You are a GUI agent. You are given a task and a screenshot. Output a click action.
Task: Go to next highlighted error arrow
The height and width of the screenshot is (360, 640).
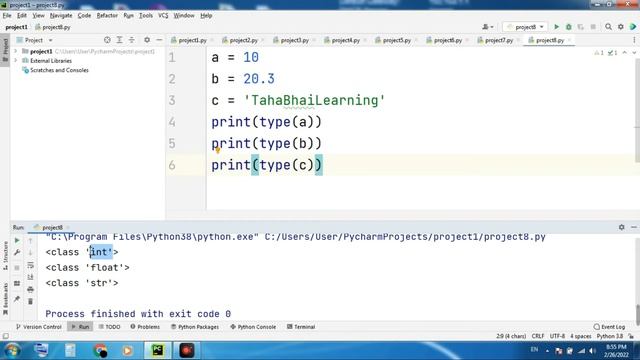click(633, 53)
